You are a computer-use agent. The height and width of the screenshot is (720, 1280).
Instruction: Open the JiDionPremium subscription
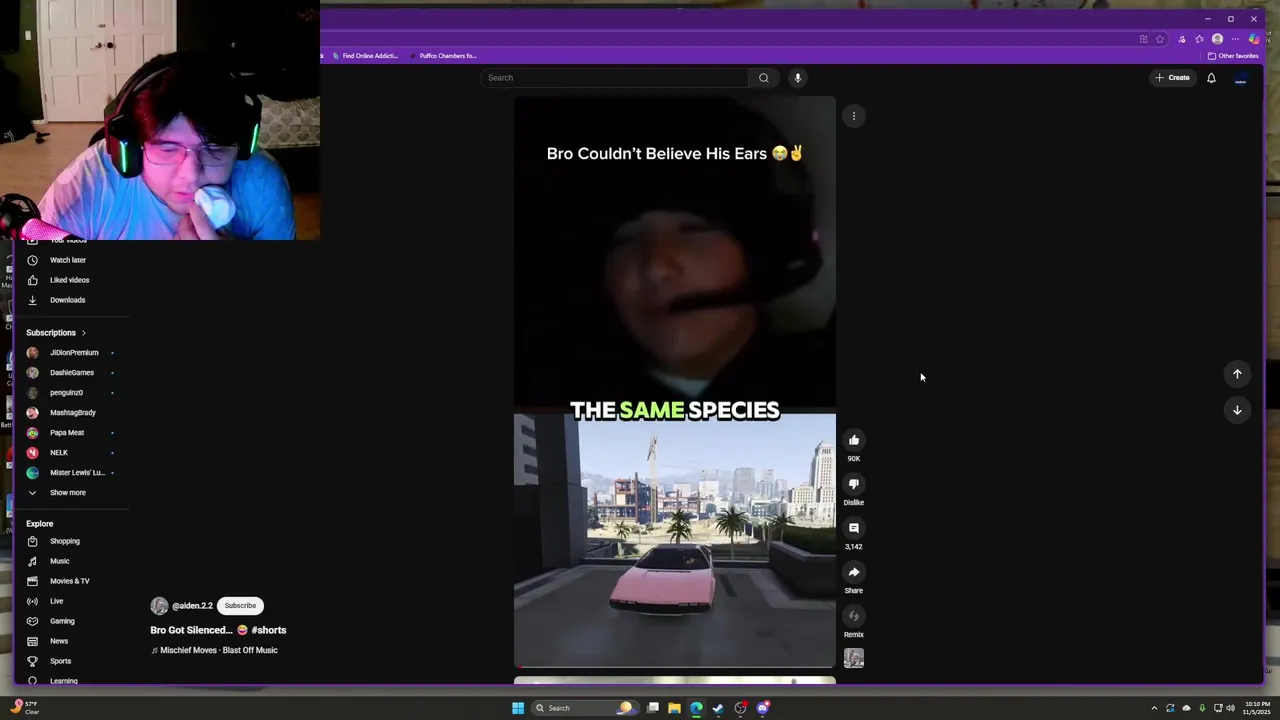[x=72, y=353]
